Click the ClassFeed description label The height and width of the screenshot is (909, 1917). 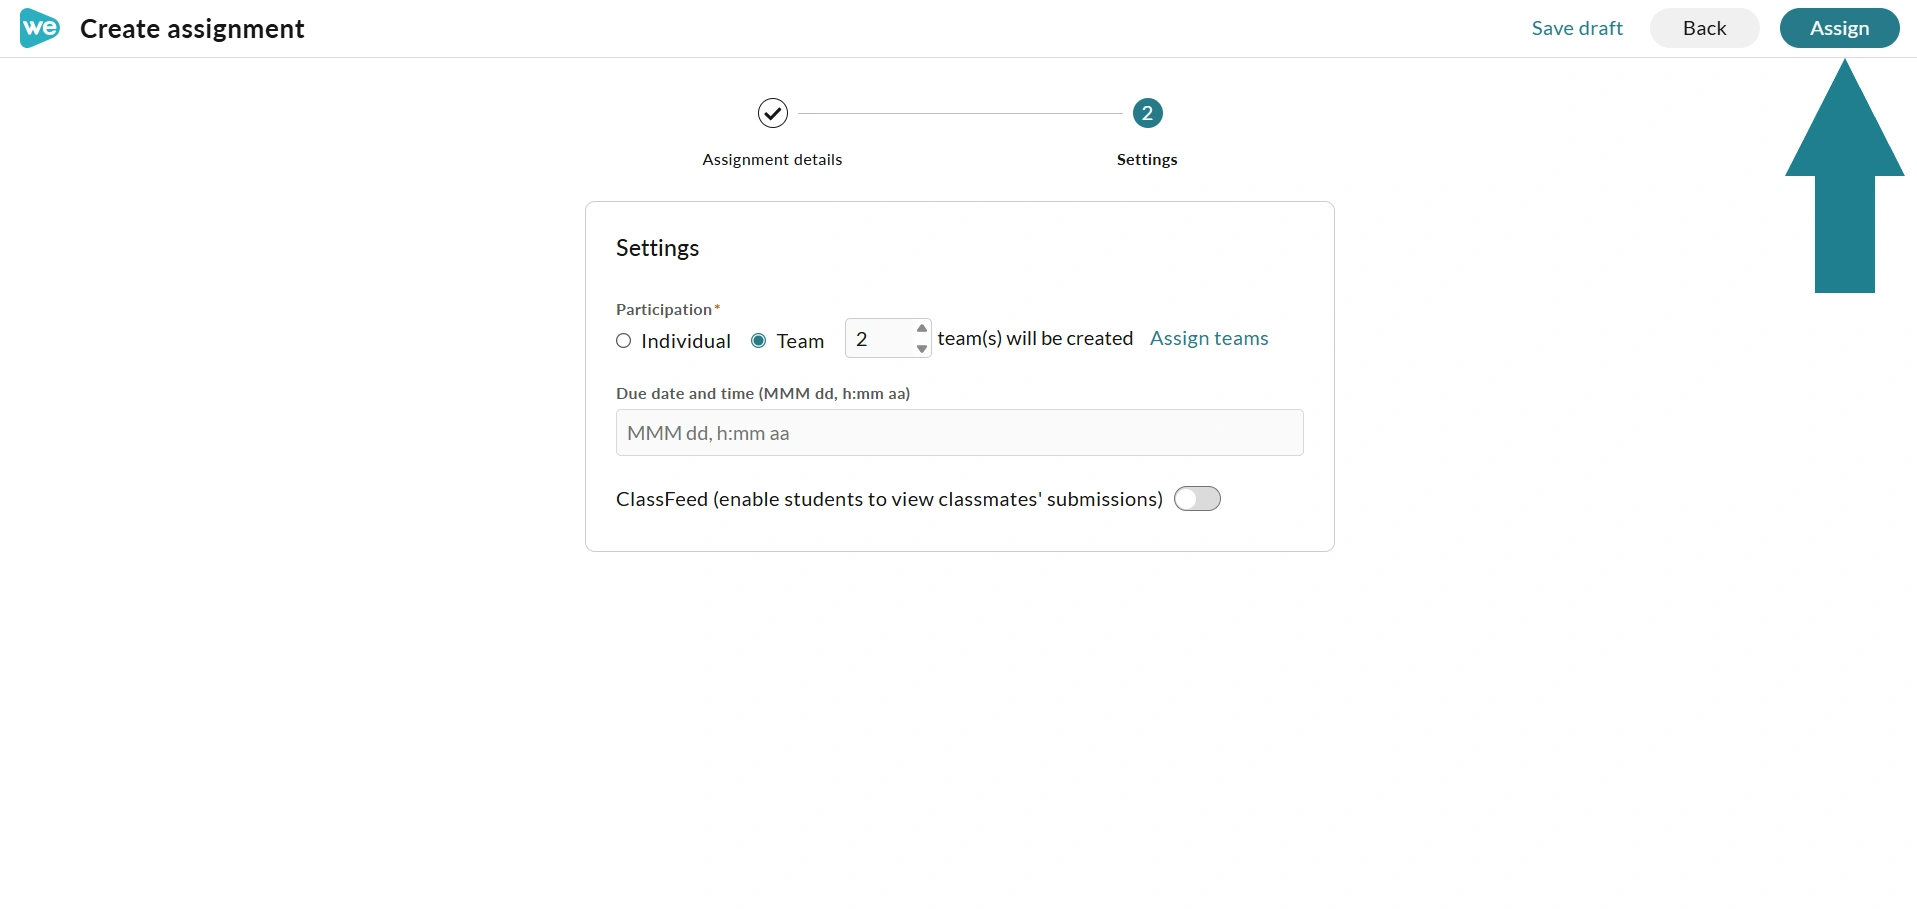coord(889,499)
